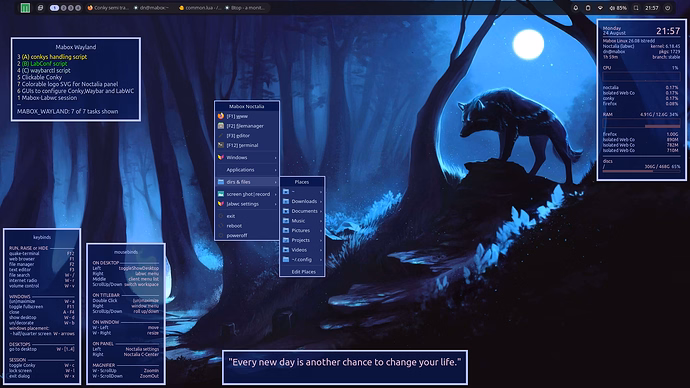This screenshot has height=388, width=690.
Task: Click the Downloads folder icon in Places
Action: tap(286, 201)
